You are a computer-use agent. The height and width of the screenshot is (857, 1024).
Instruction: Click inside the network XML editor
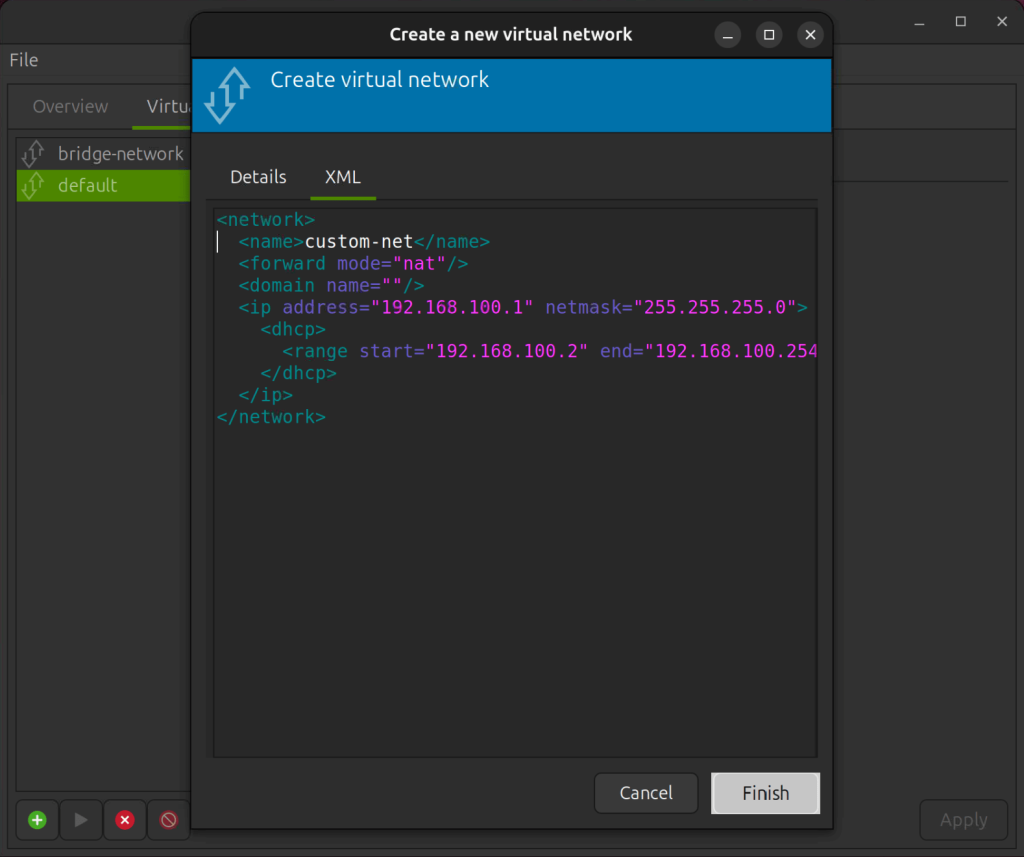point(512,550)
